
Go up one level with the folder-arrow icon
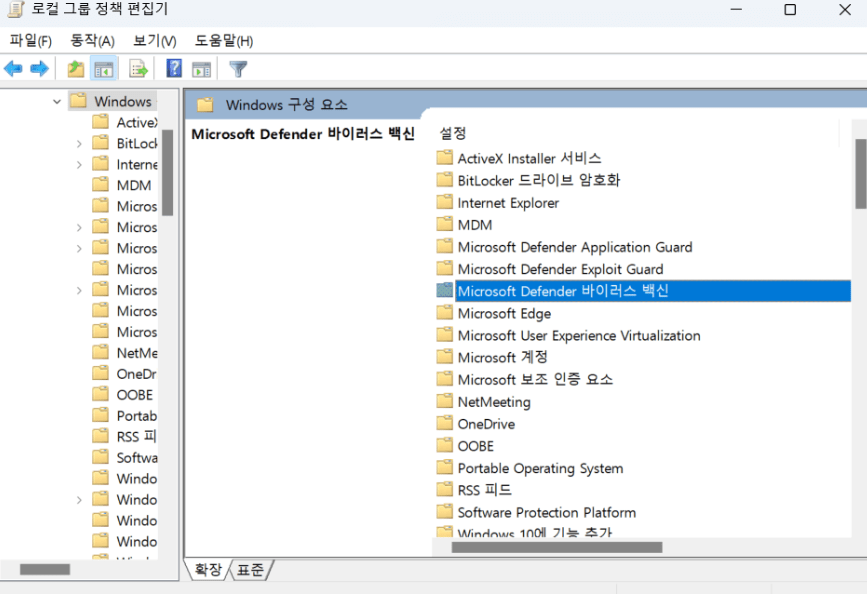(76, 69)
